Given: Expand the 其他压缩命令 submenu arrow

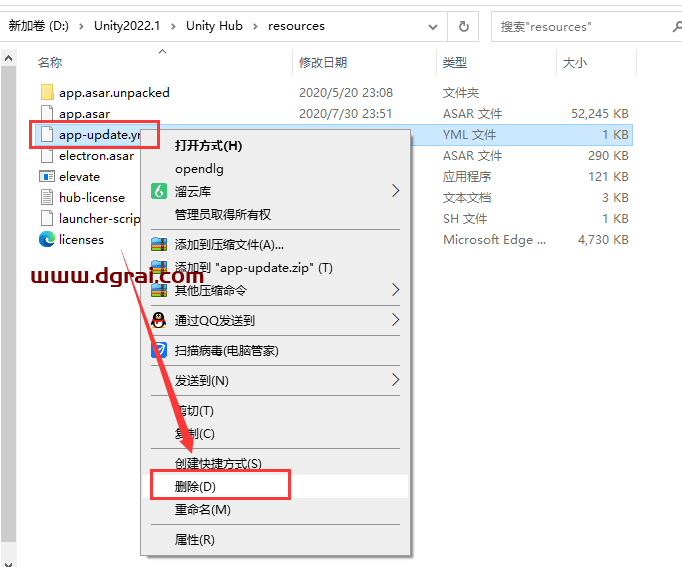Looking at the screenshot, I should click(x=395, y=289).
